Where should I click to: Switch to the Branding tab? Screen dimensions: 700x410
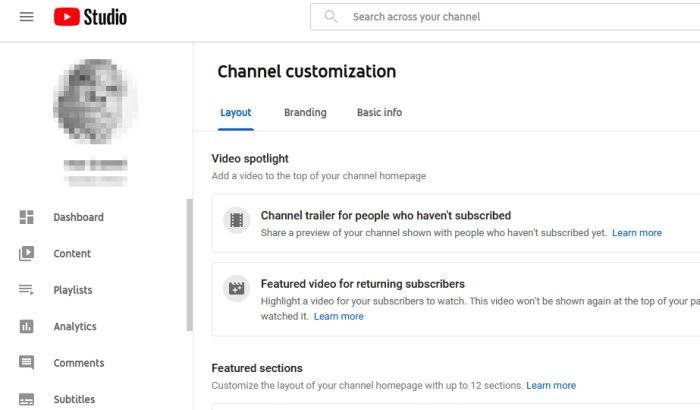(x=305, y=113)
